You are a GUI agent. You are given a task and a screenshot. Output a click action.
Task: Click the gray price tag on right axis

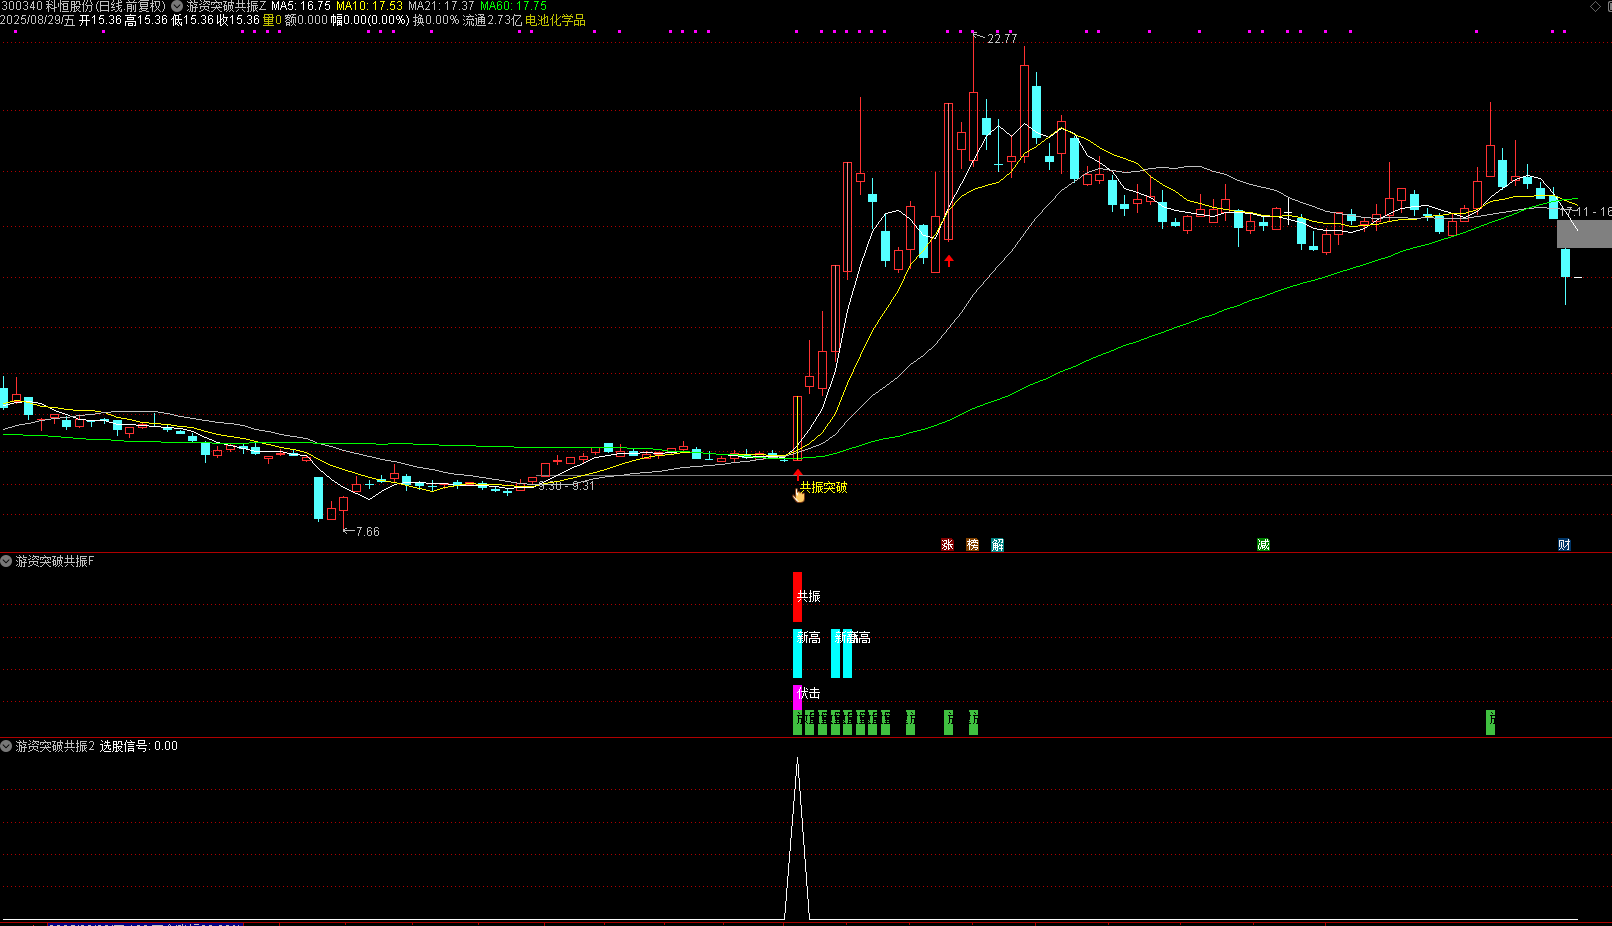click(x=1584, y=234)
